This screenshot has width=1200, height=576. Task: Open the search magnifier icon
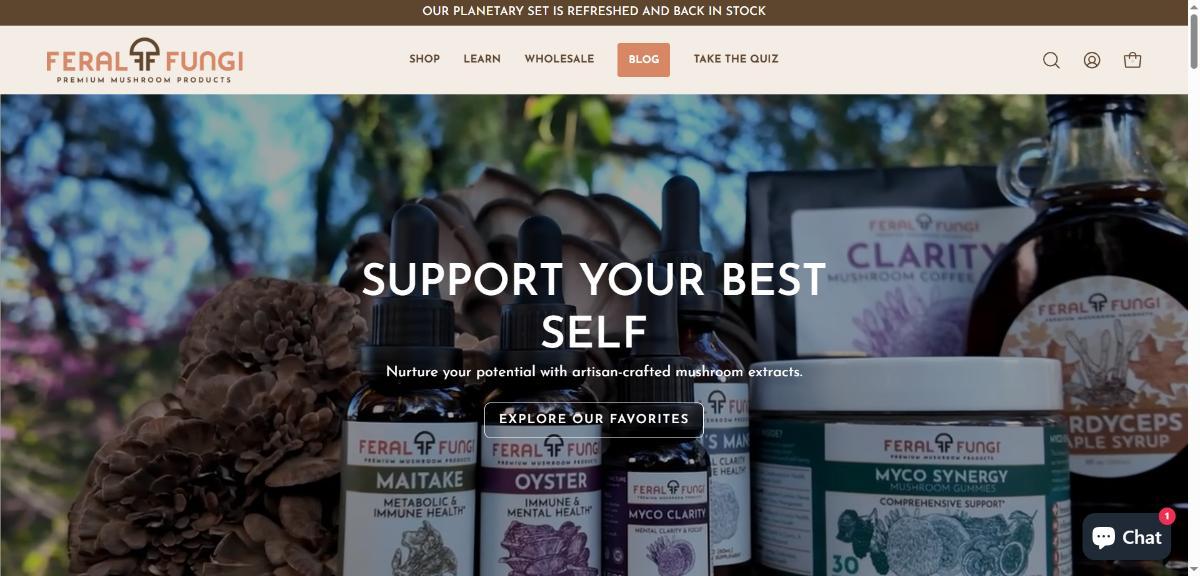coord(1051,60)
